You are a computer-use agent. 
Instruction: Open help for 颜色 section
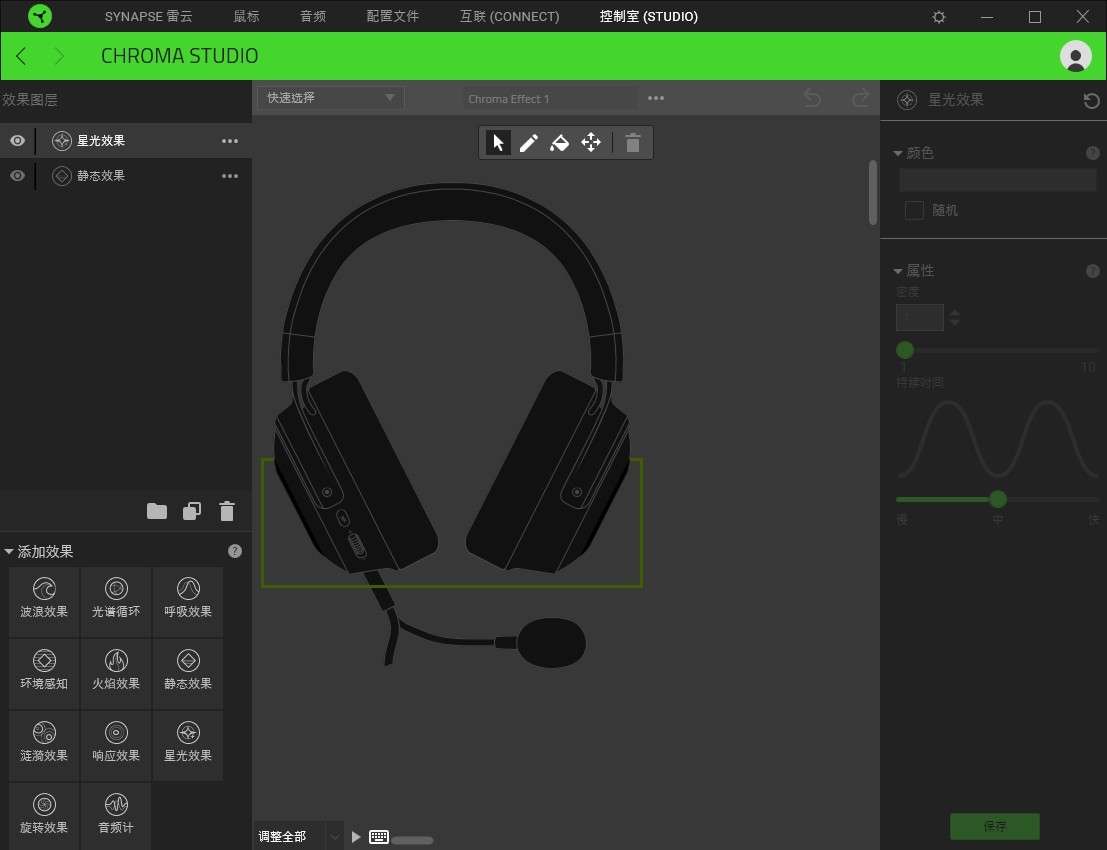pyautogui.click(x=1092, y=152)
